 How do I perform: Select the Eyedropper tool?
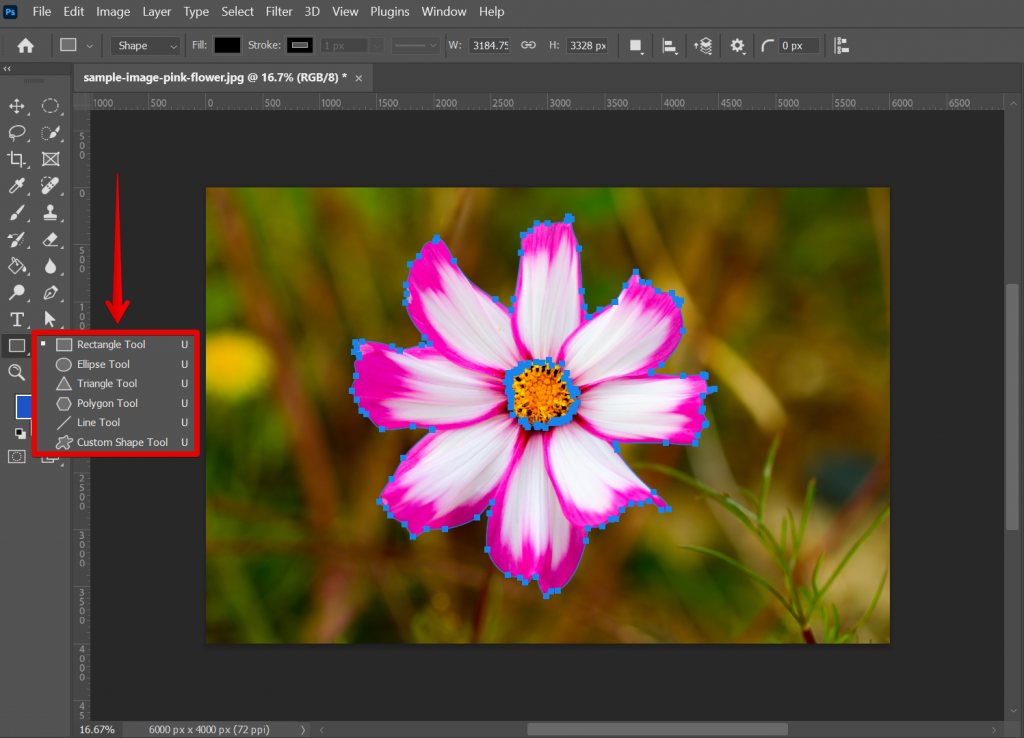[x=16, y=186]
